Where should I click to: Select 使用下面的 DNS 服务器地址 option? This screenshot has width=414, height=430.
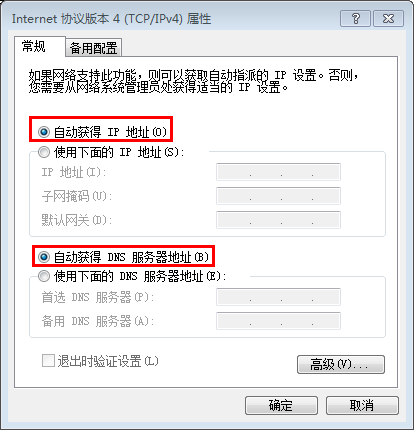click(x=44, y=276)
